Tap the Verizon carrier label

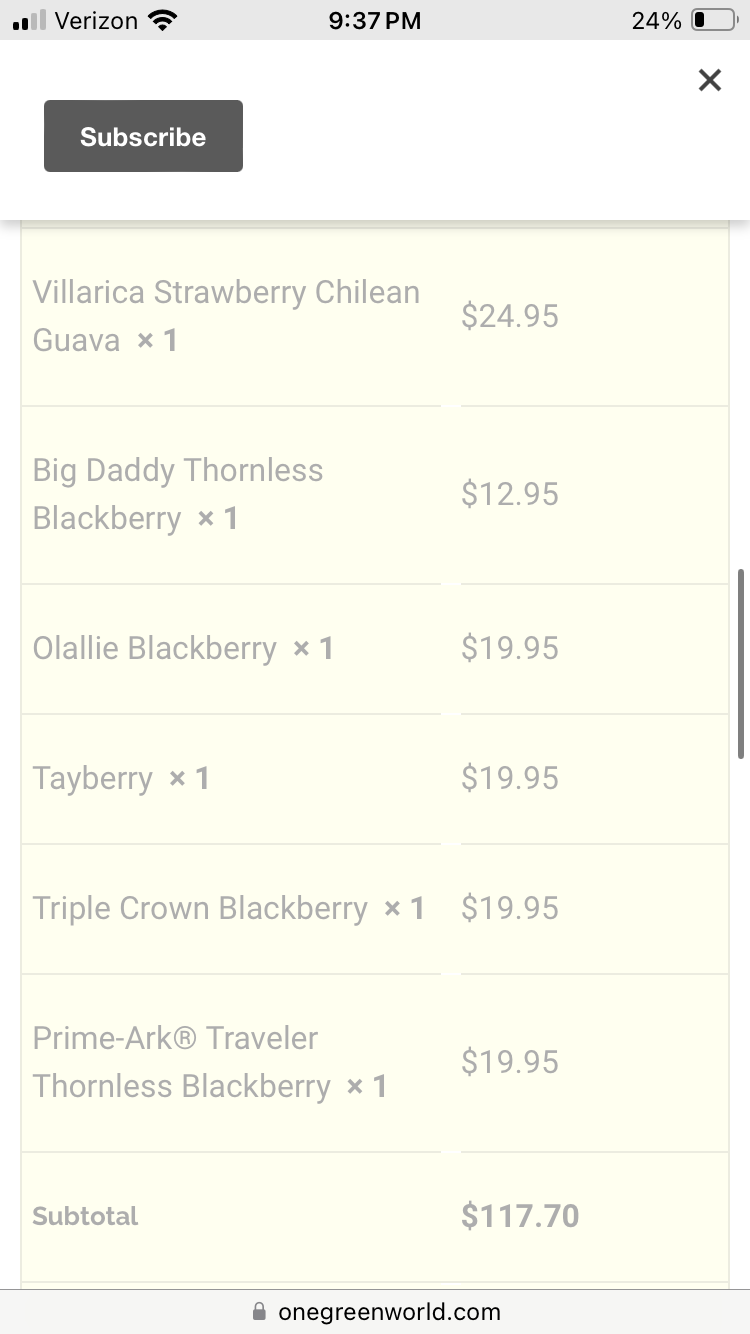(96, 20)
